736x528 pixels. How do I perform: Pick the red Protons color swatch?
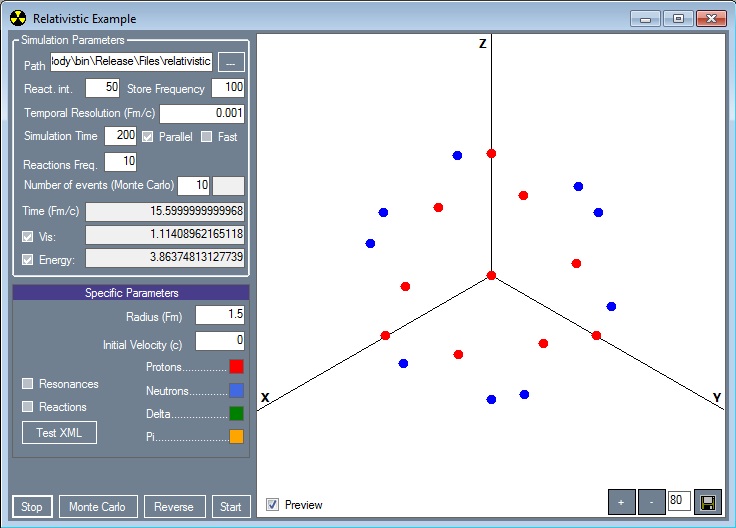(x=236, y=367)
